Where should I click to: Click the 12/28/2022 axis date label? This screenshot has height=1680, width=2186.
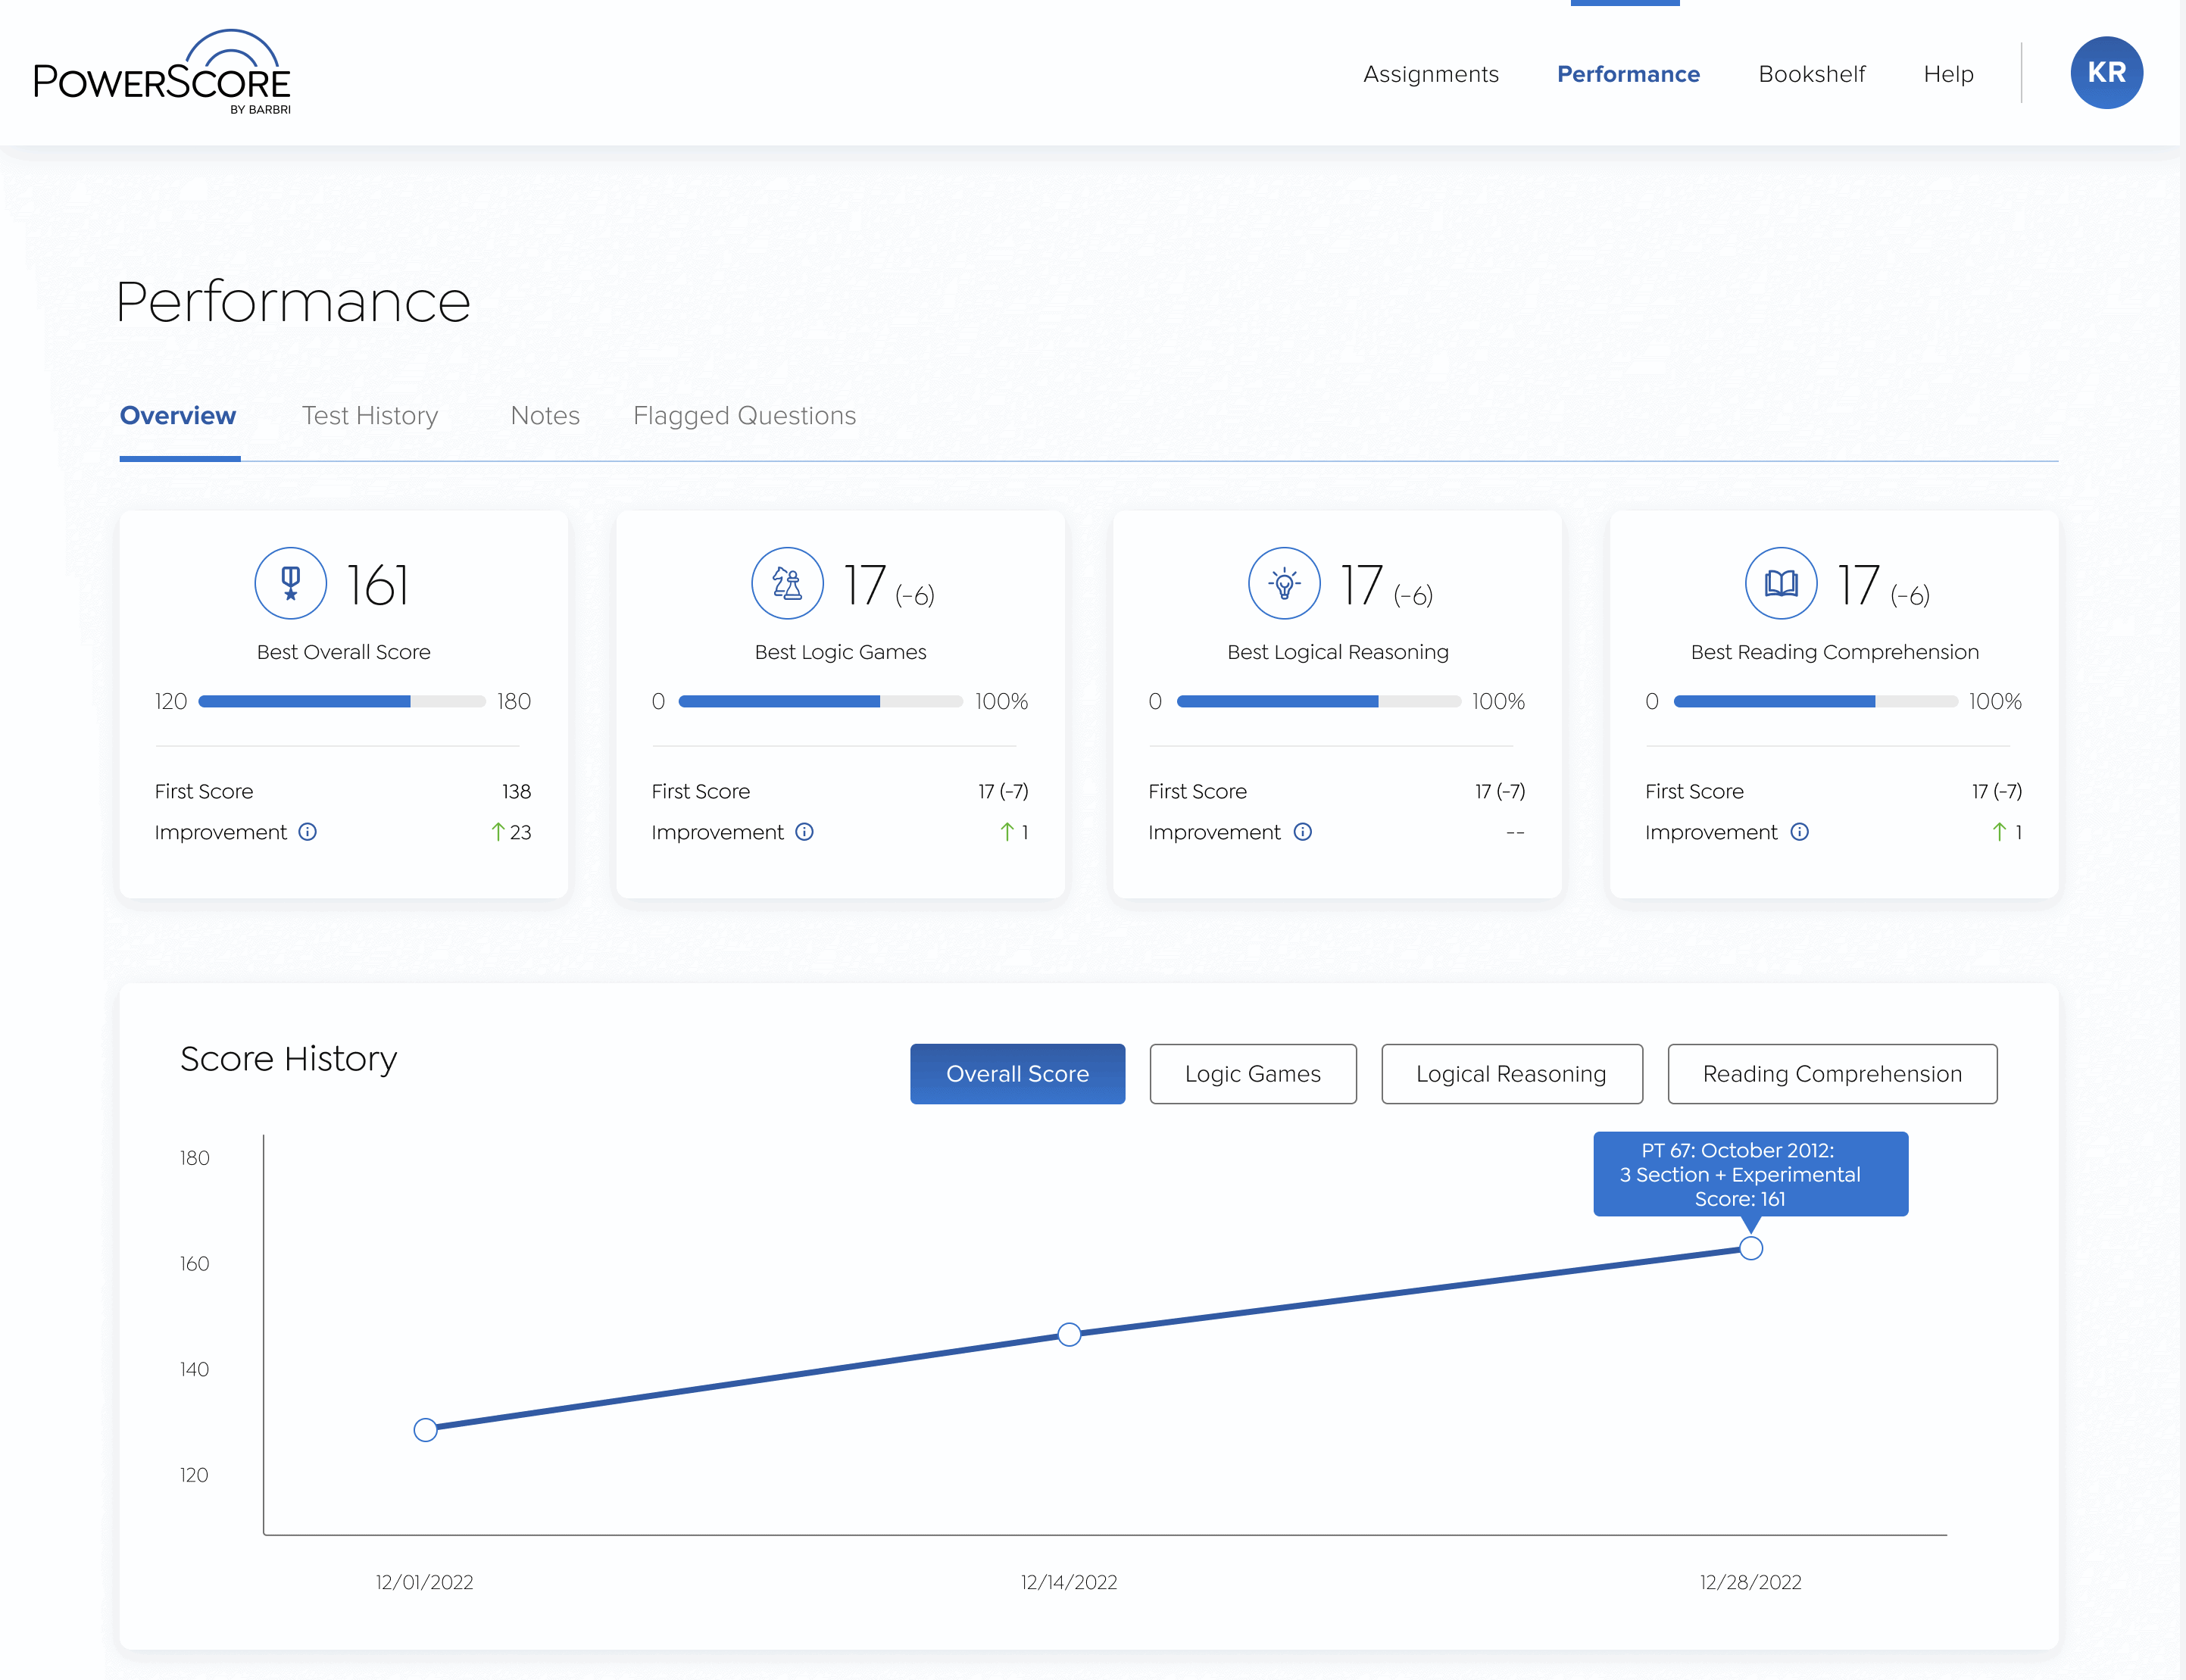click(x=1750, y=1582)
